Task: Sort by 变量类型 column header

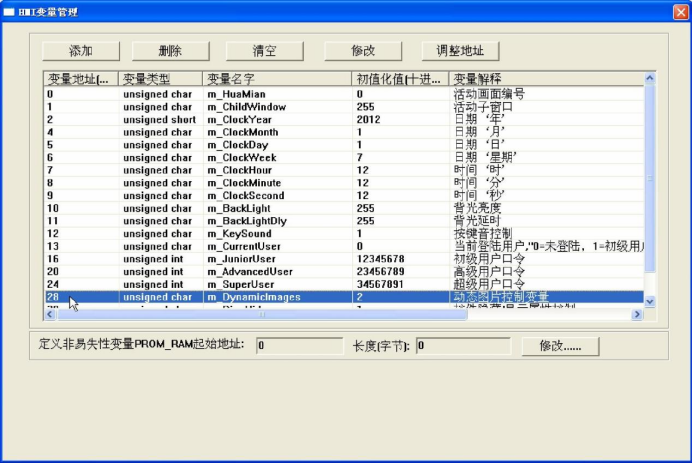Action: [160, 79]
